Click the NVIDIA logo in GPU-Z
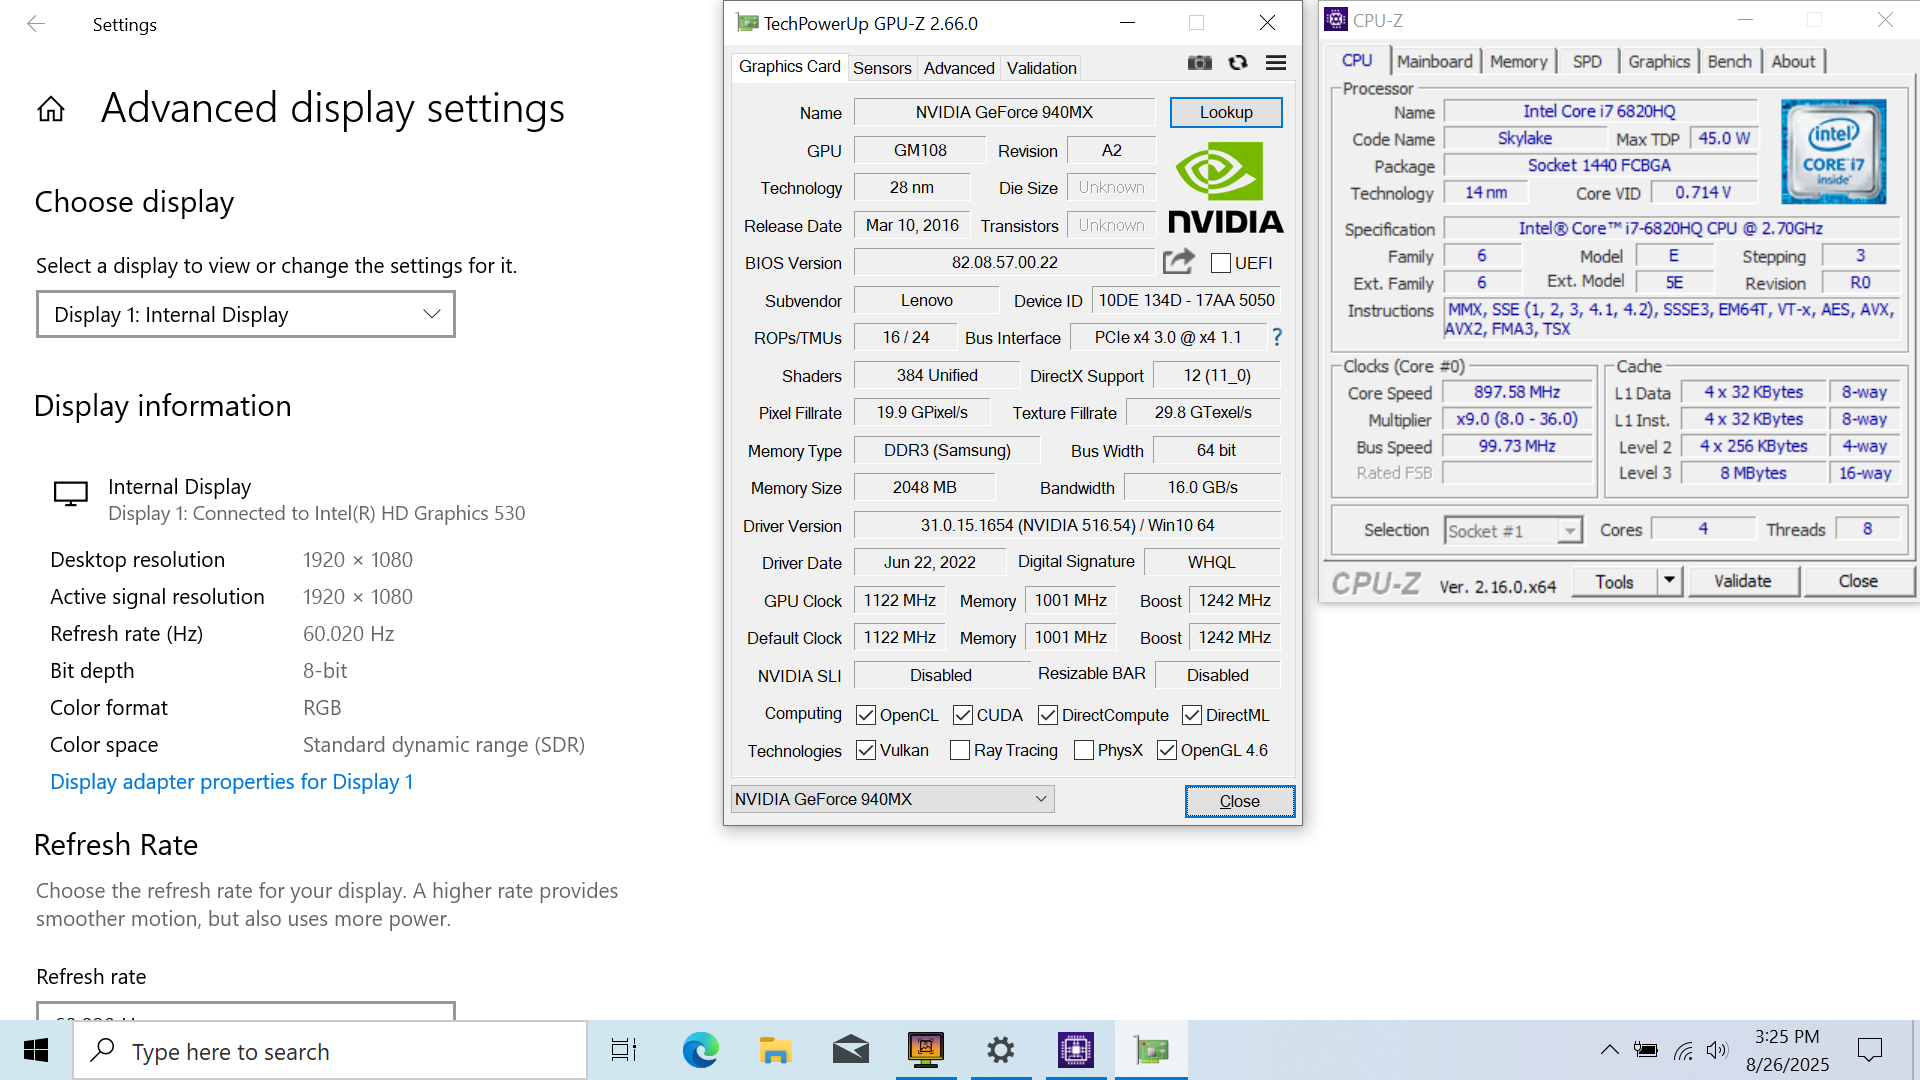 click(1225, 187)
